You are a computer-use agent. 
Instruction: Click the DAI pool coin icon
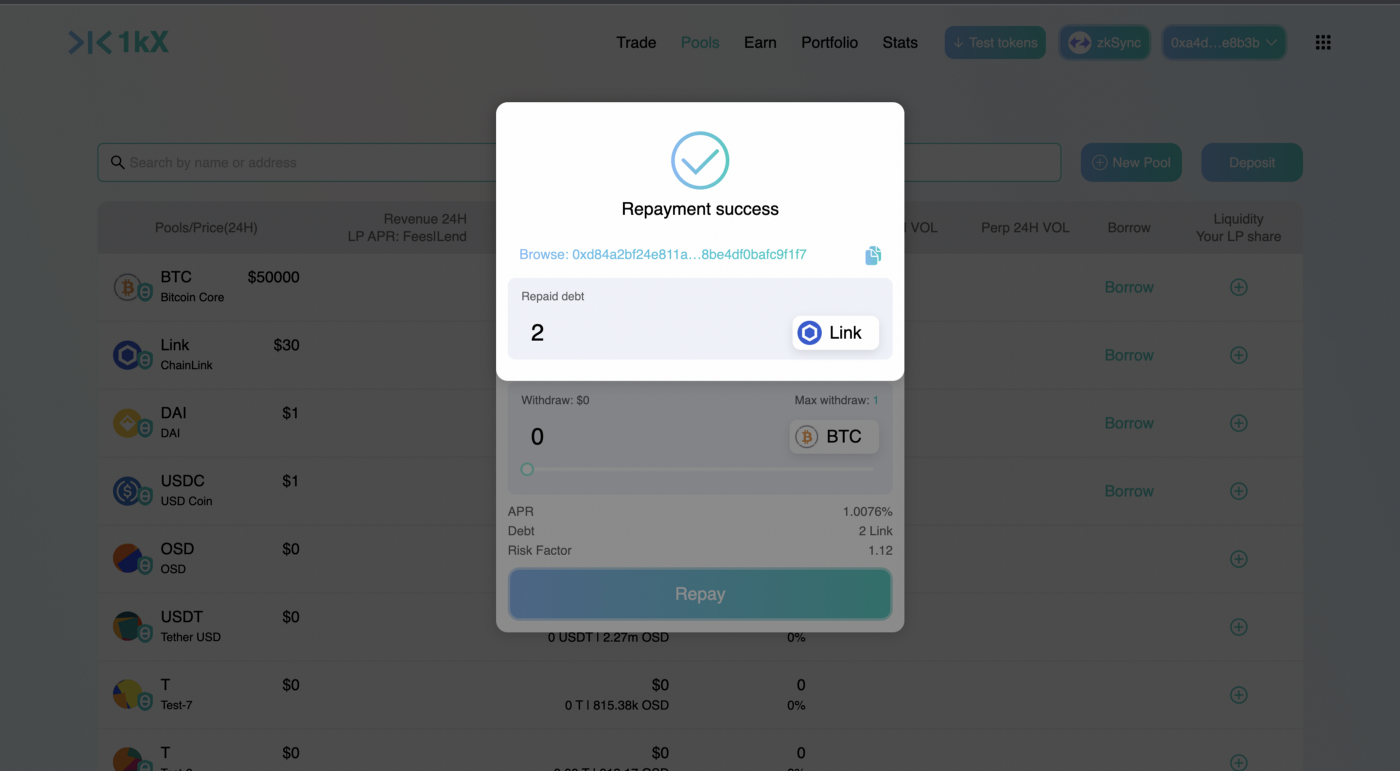[x=129, y=423]
